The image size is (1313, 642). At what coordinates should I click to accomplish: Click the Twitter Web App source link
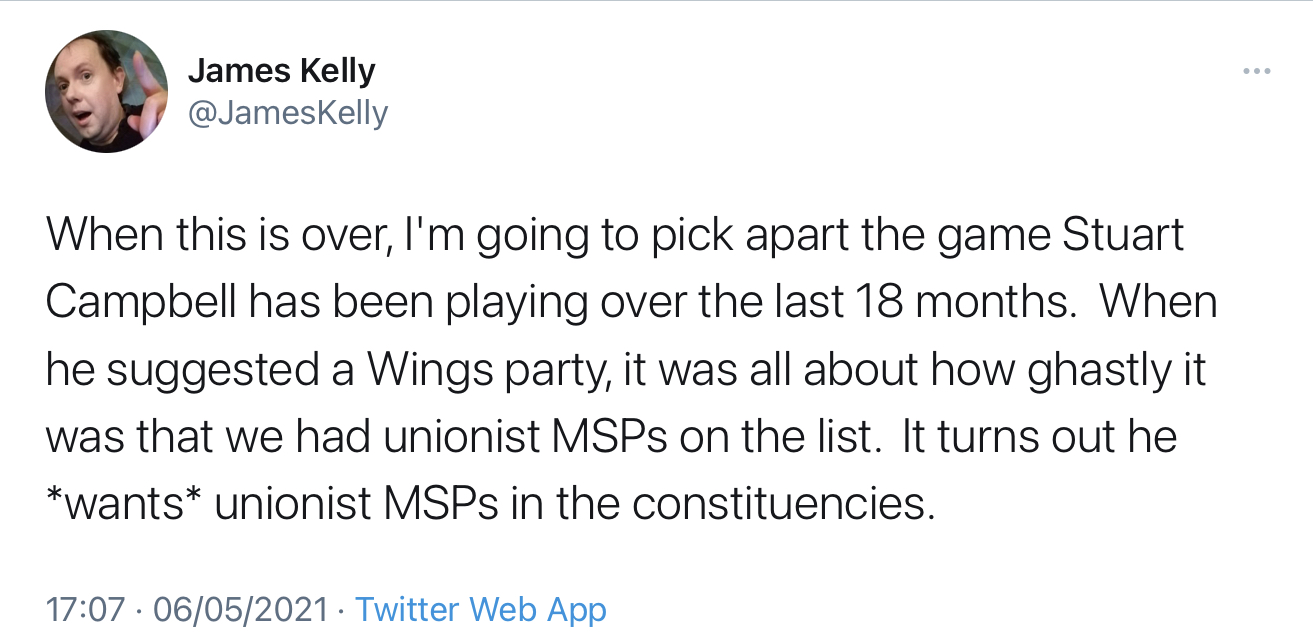[x=481, y=609]
